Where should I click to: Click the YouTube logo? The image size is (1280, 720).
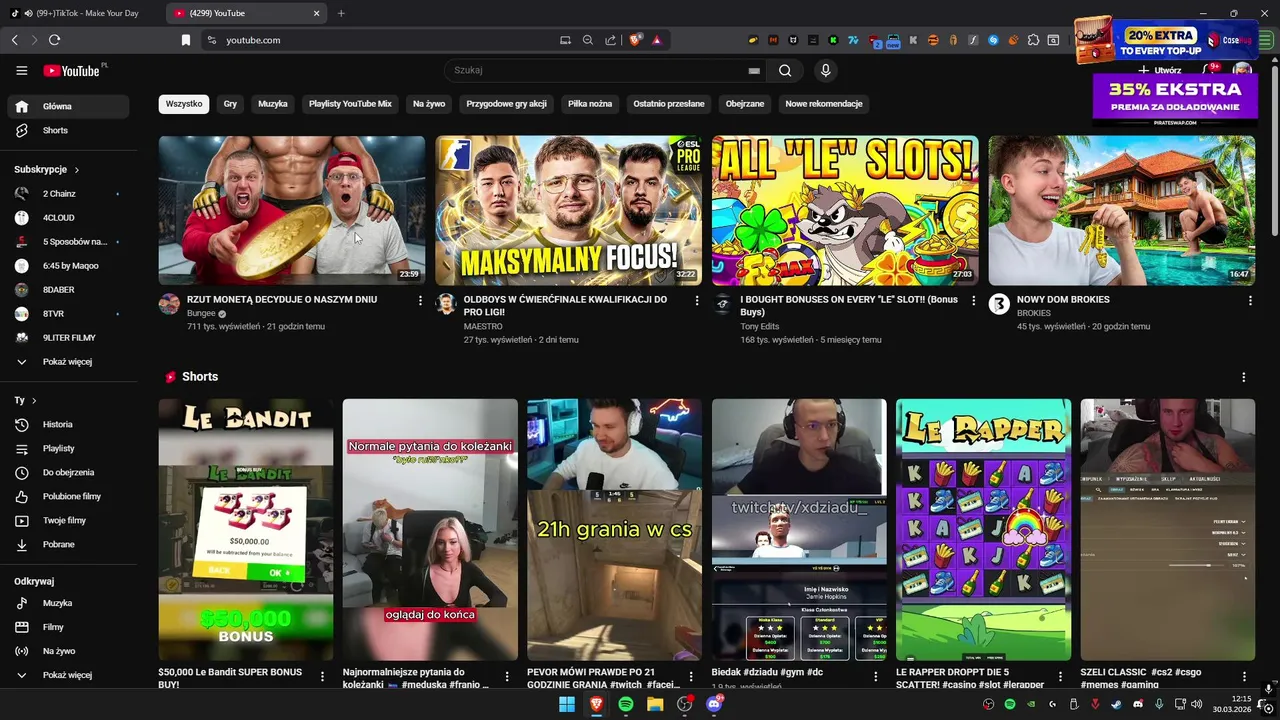tap(73, 70)
